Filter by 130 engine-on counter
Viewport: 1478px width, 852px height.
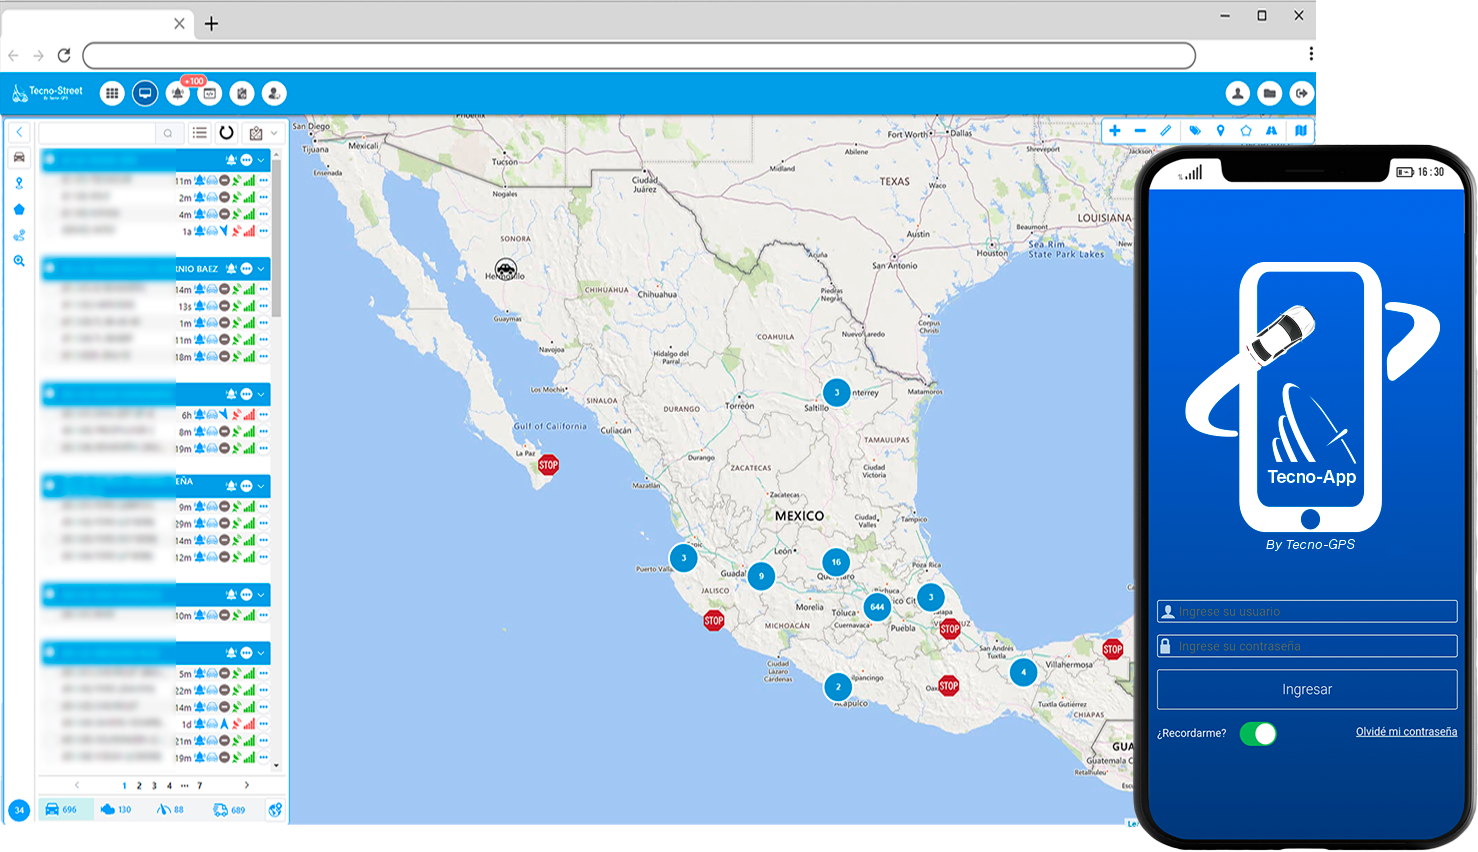point(116,809)
